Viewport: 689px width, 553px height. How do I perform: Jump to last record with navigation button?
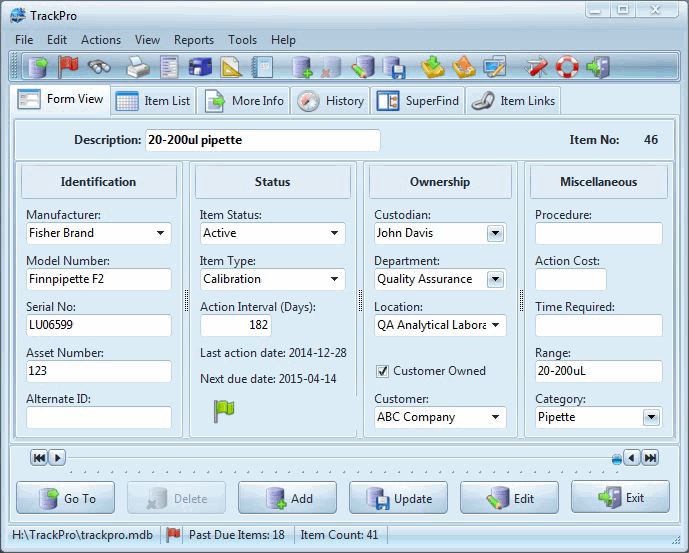[x=650, y=458]
